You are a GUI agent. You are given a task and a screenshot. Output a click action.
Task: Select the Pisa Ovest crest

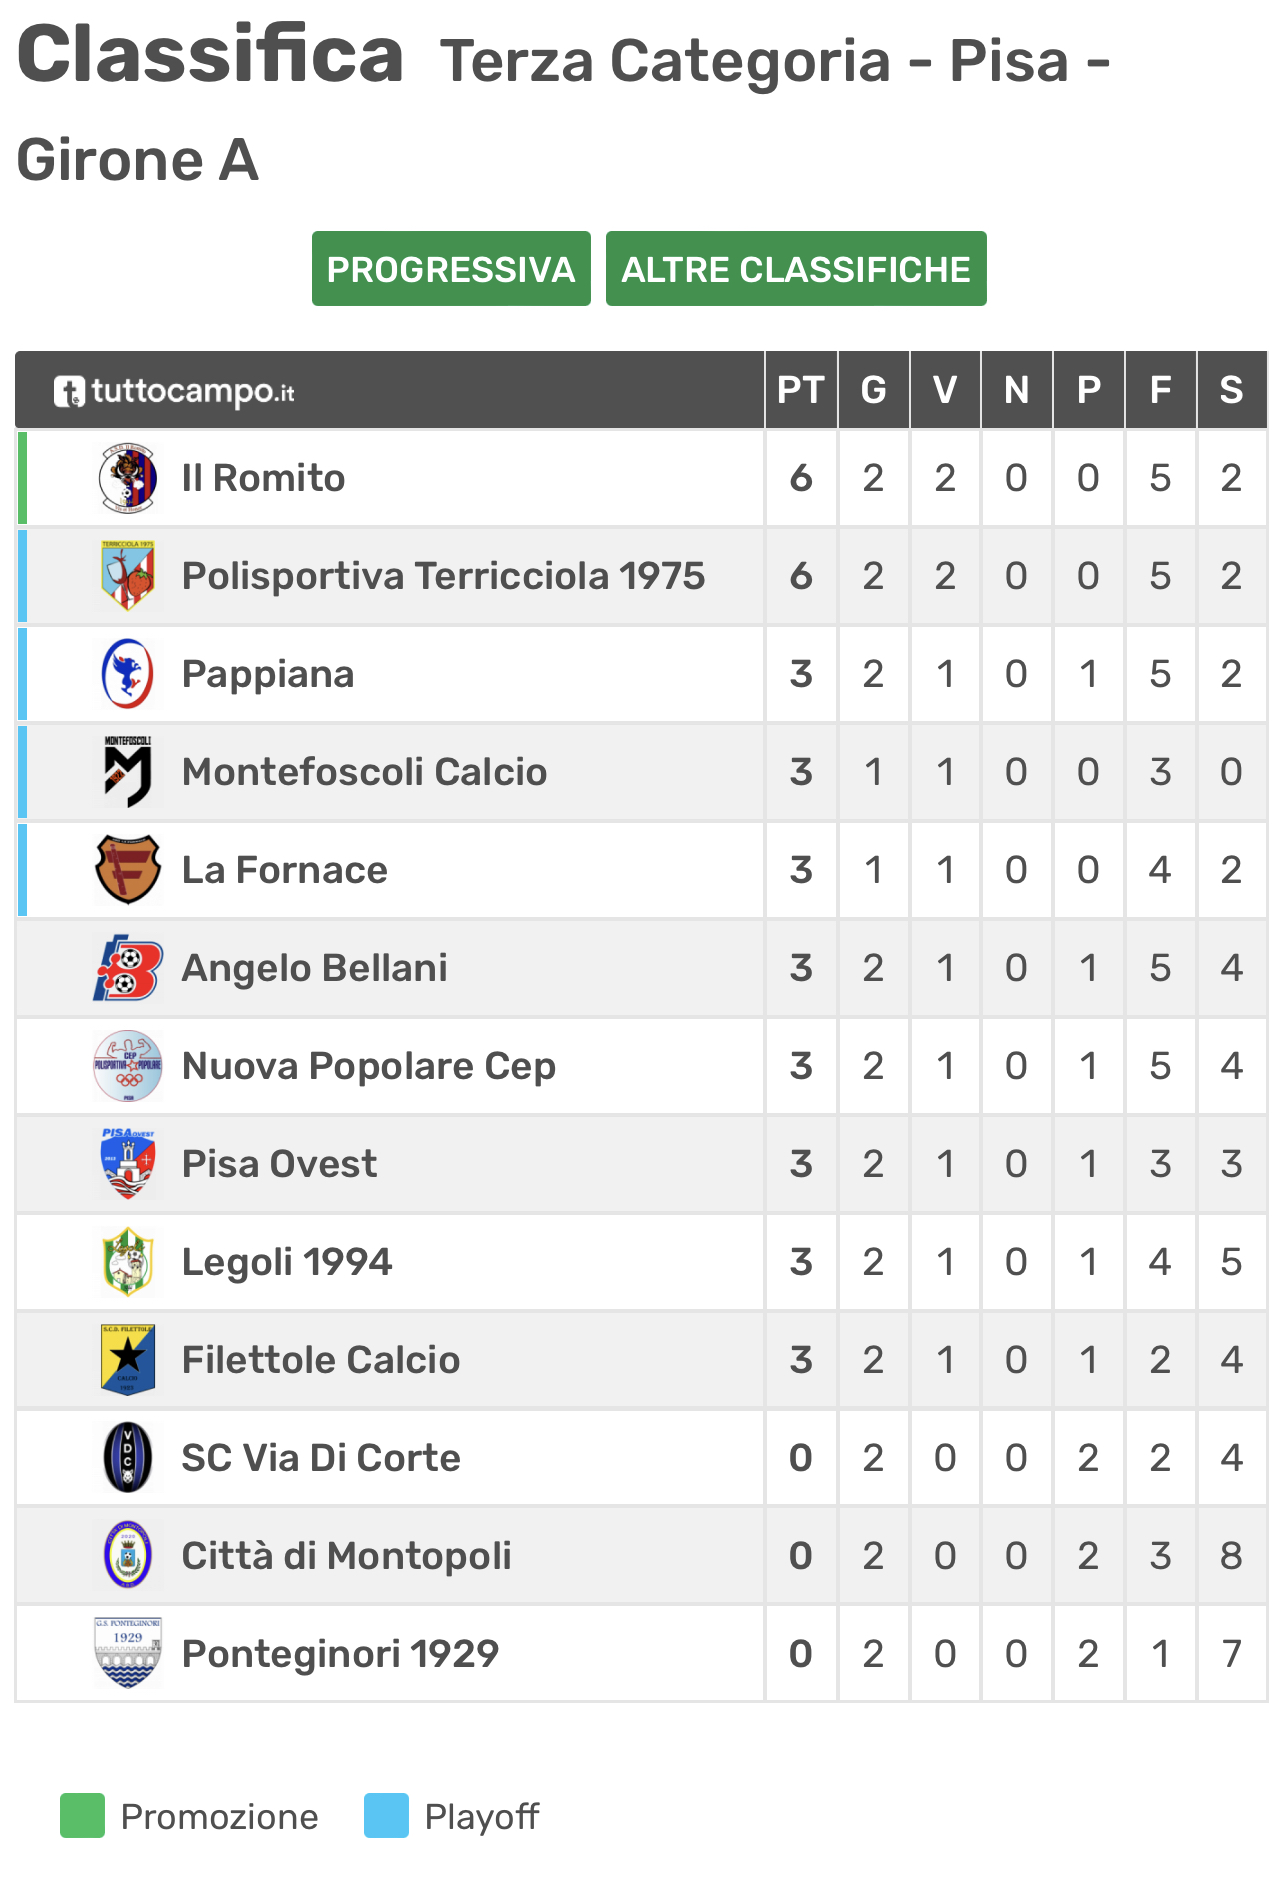click(x=128, y=1164)
